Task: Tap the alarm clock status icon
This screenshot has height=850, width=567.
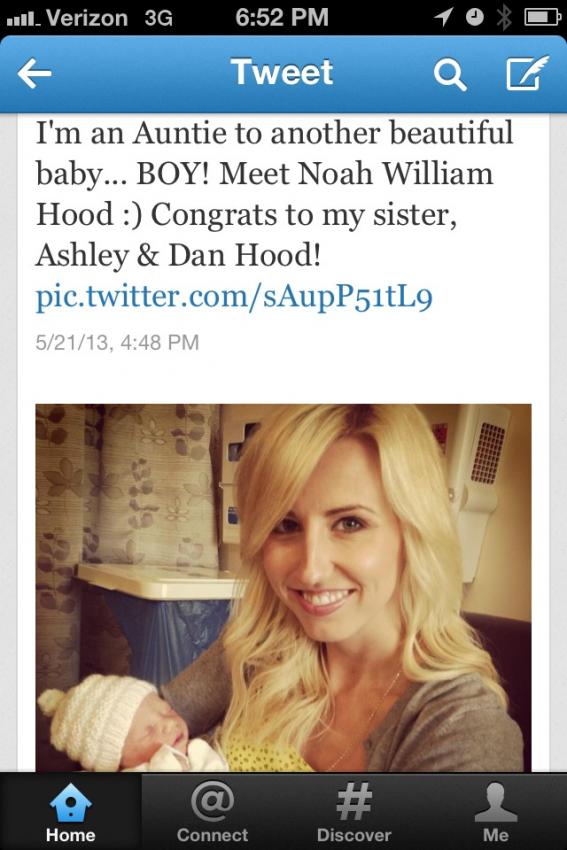Action: pyautogui.click(x=475, y=18)
